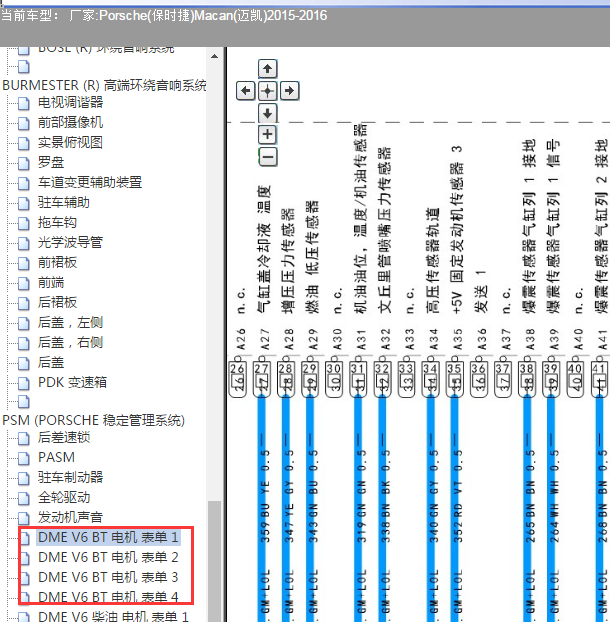This screenshot has height=622, width=610.
Task: Pan the wiring diagram up with the up arrow
Action: click(x=267, y=69)
